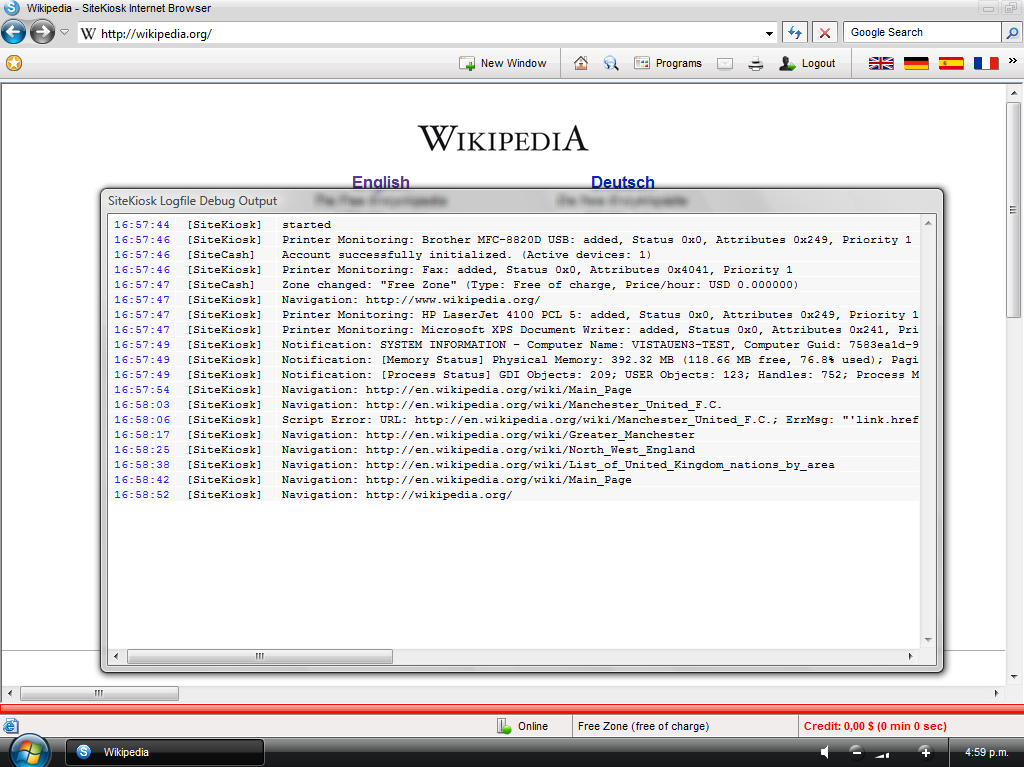1024x767 pixels.
Task: Switch language with the German flag
Action: [x=916, y=63]
